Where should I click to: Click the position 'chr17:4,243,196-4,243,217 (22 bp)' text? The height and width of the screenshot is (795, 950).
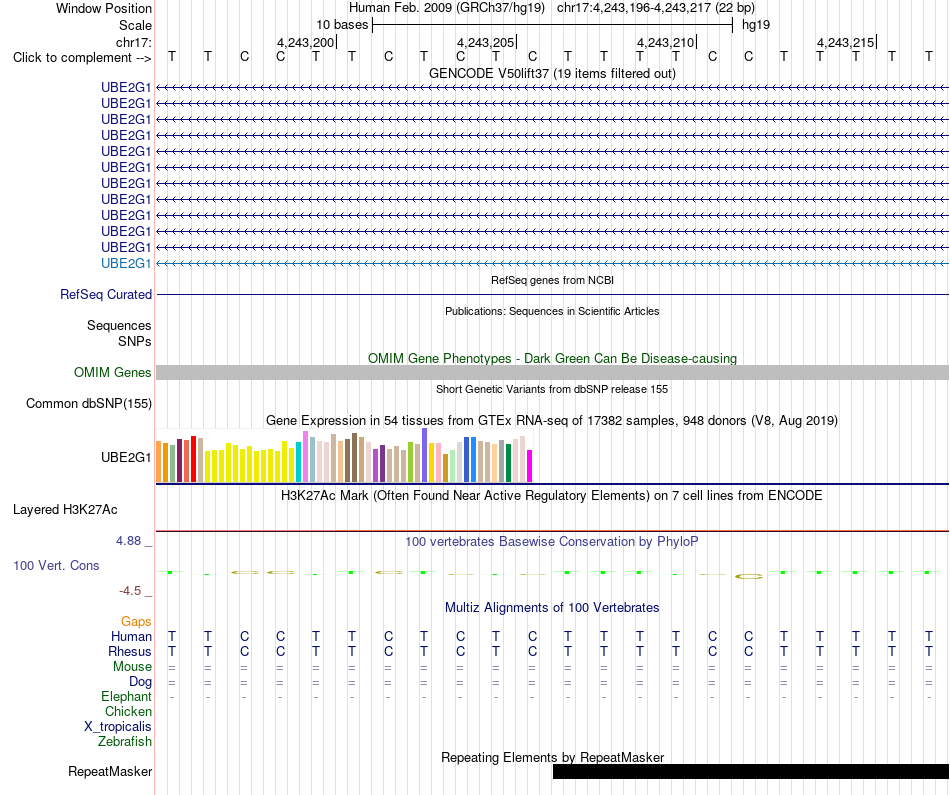[x=656, y=8]
